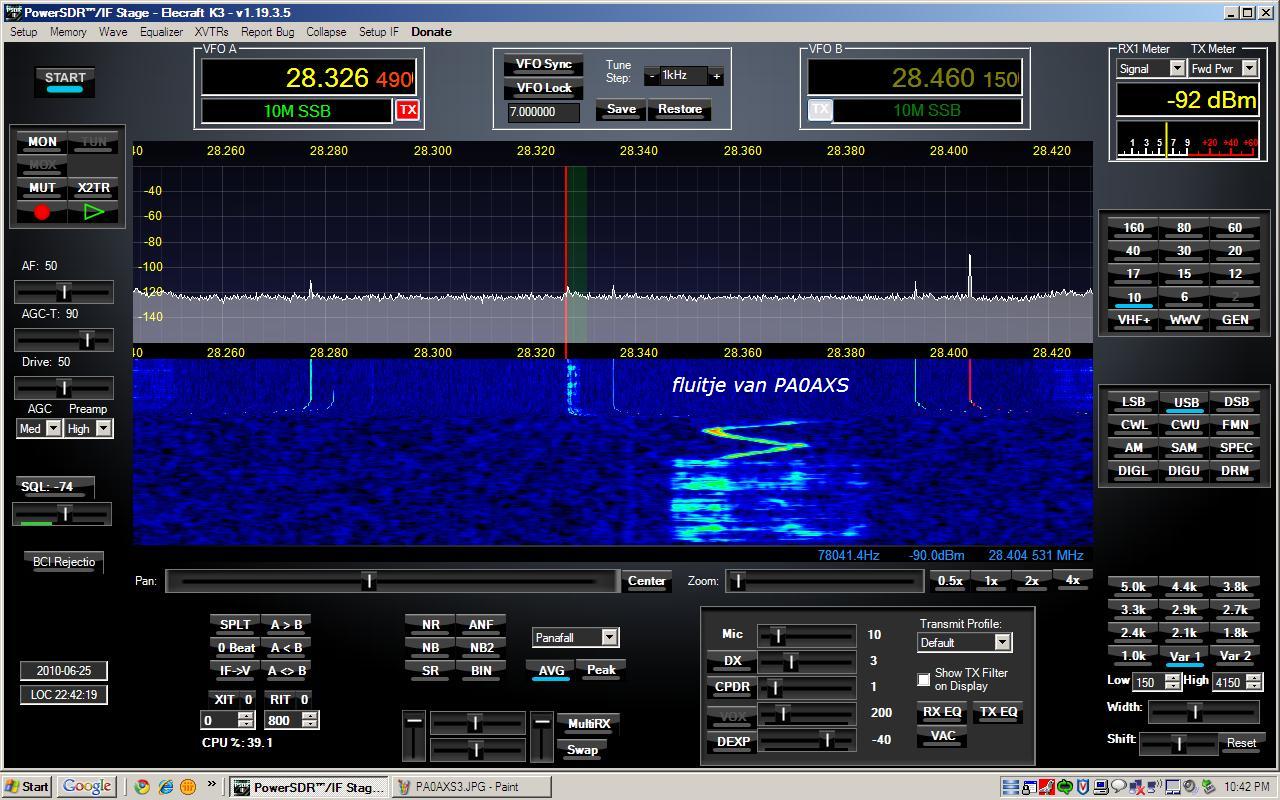Click the Google toolbar in the taskbar
1280x800 pixels.
86,786
